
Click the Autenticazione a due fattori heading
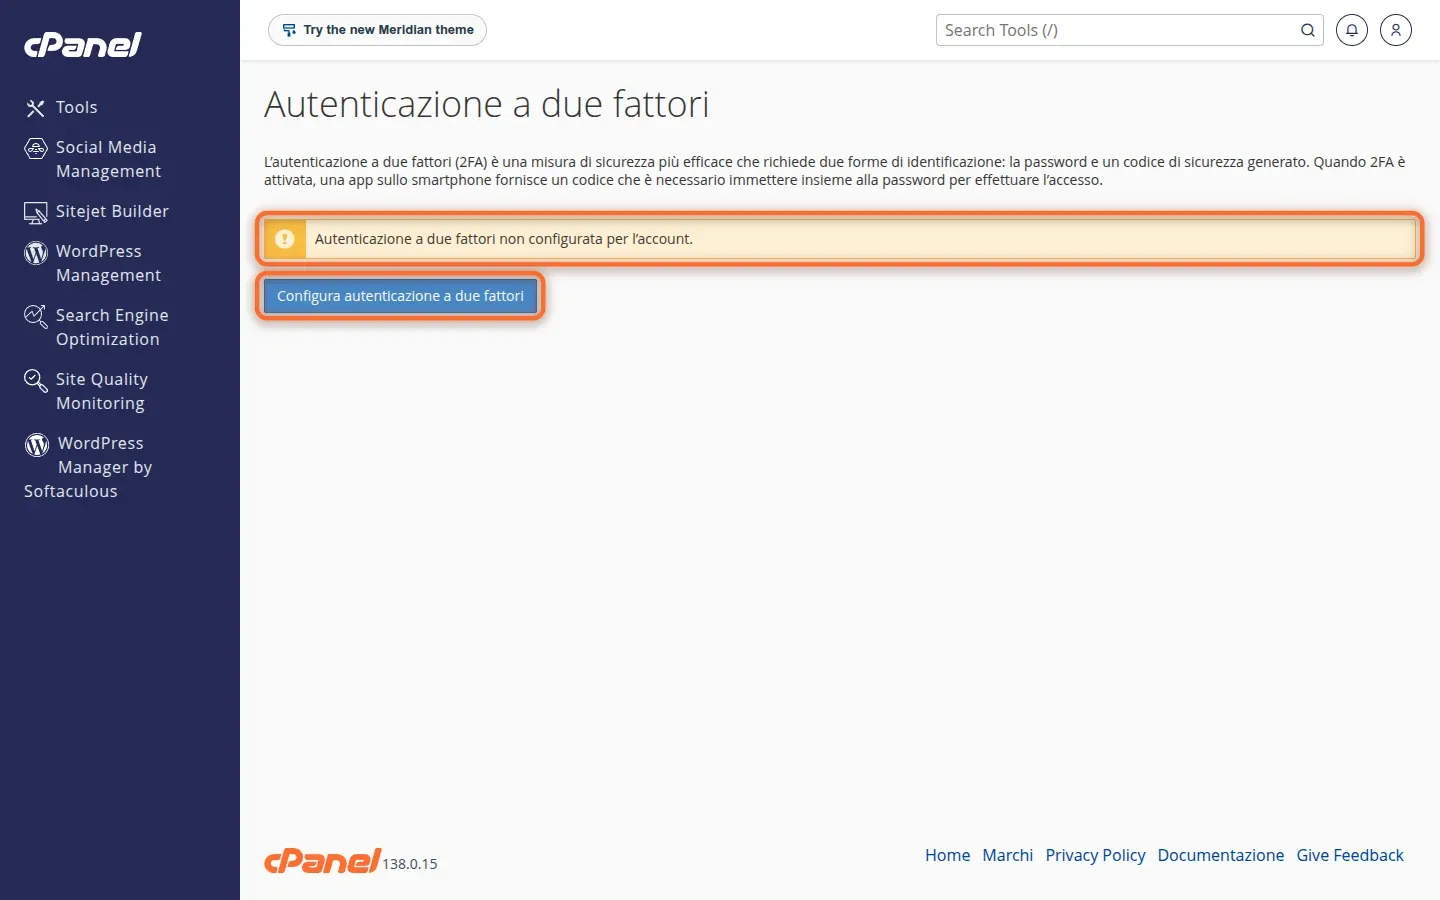pyautogui.click(x=487, y=104)
